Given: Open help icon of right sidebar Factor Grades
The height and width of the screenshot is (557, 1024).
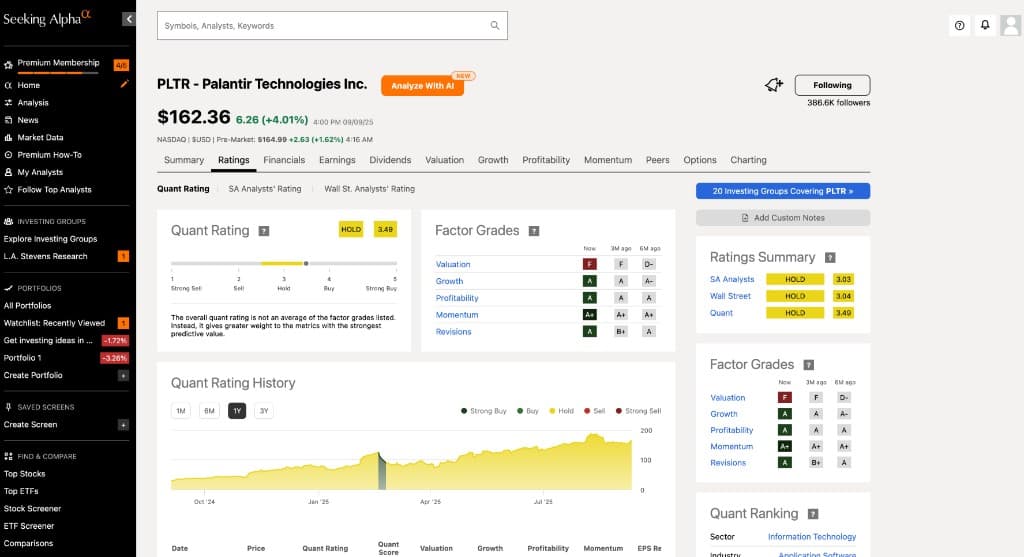Looking at the screenshot, I should point(808,365).
